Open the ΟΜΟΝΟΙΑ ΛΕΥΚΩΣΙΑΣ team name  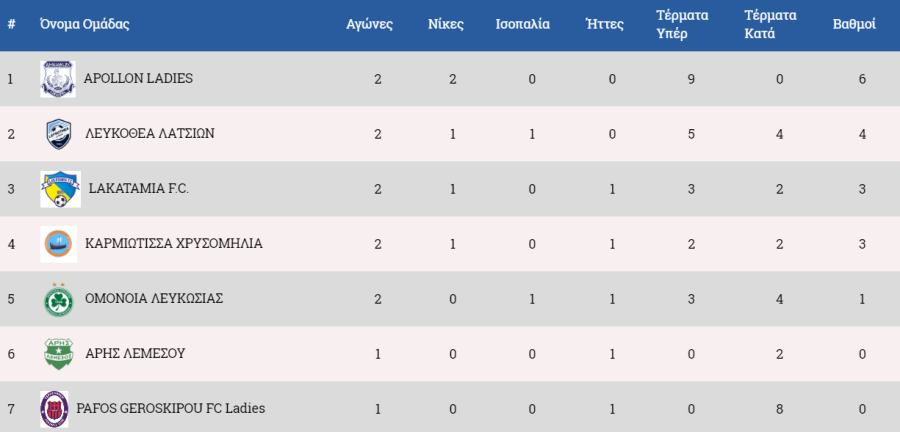(x=154, y=299)
